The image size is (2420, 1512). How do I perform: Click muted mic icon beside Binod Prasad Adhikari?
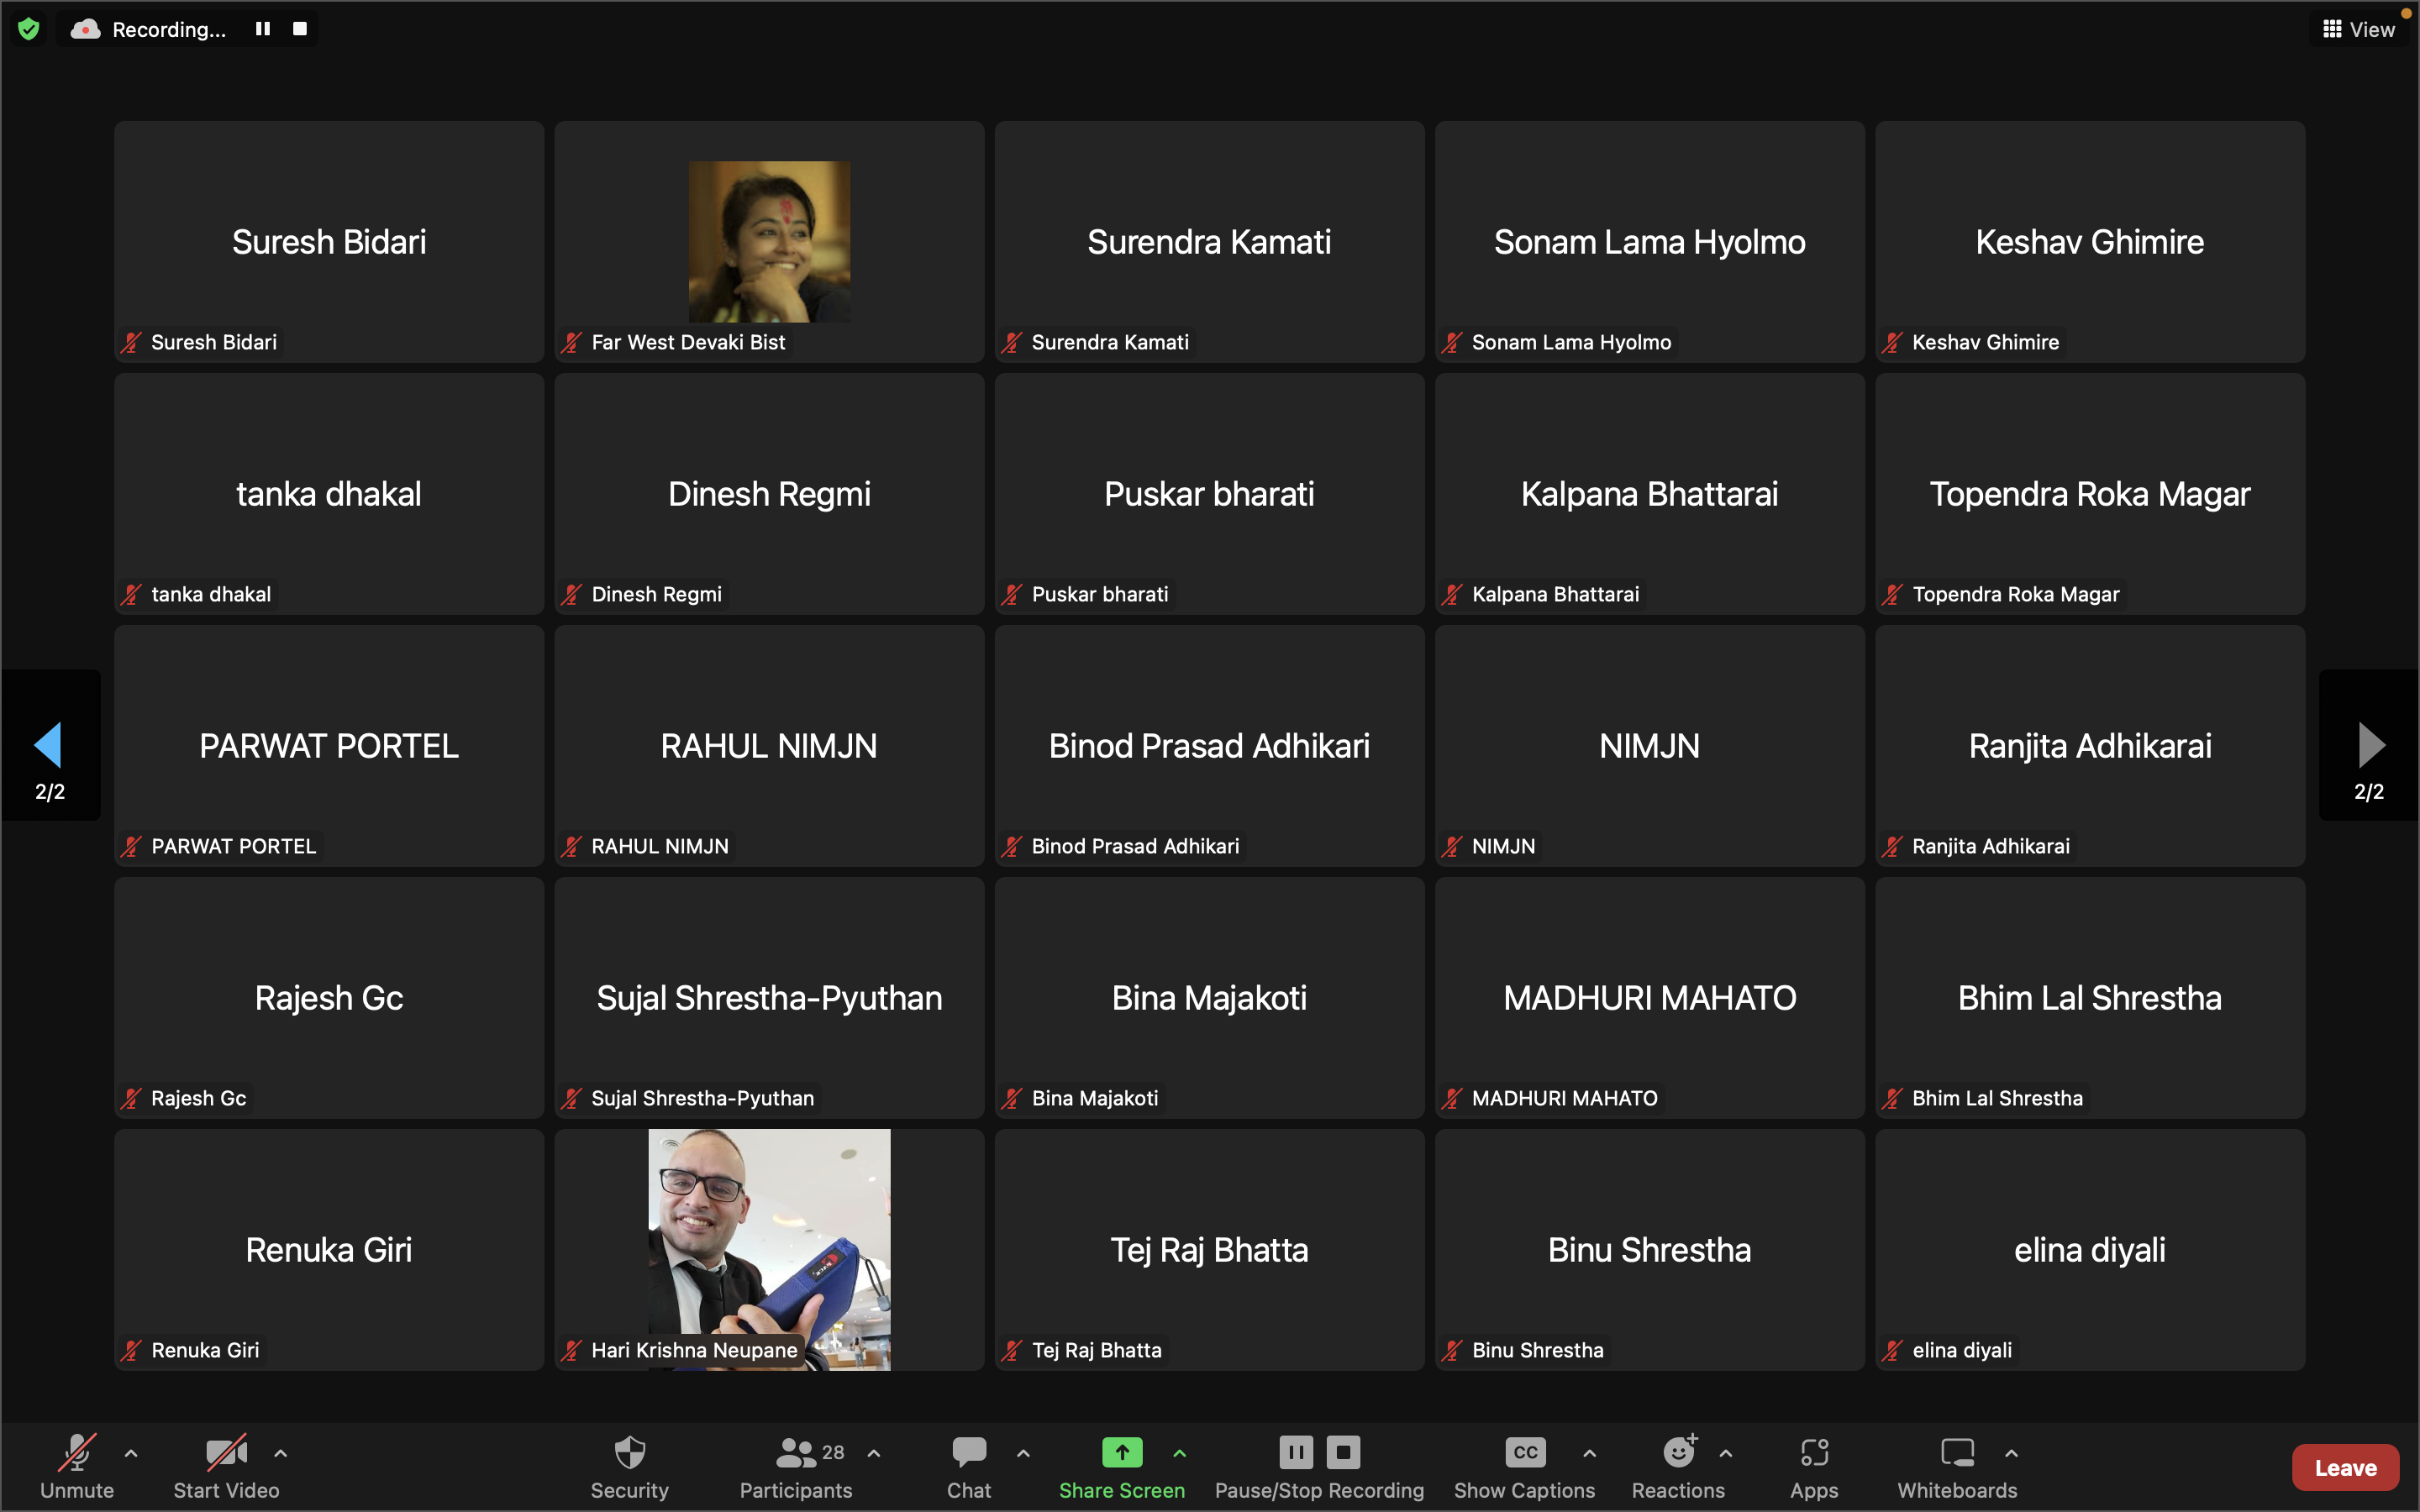(x=1012, y=847)
